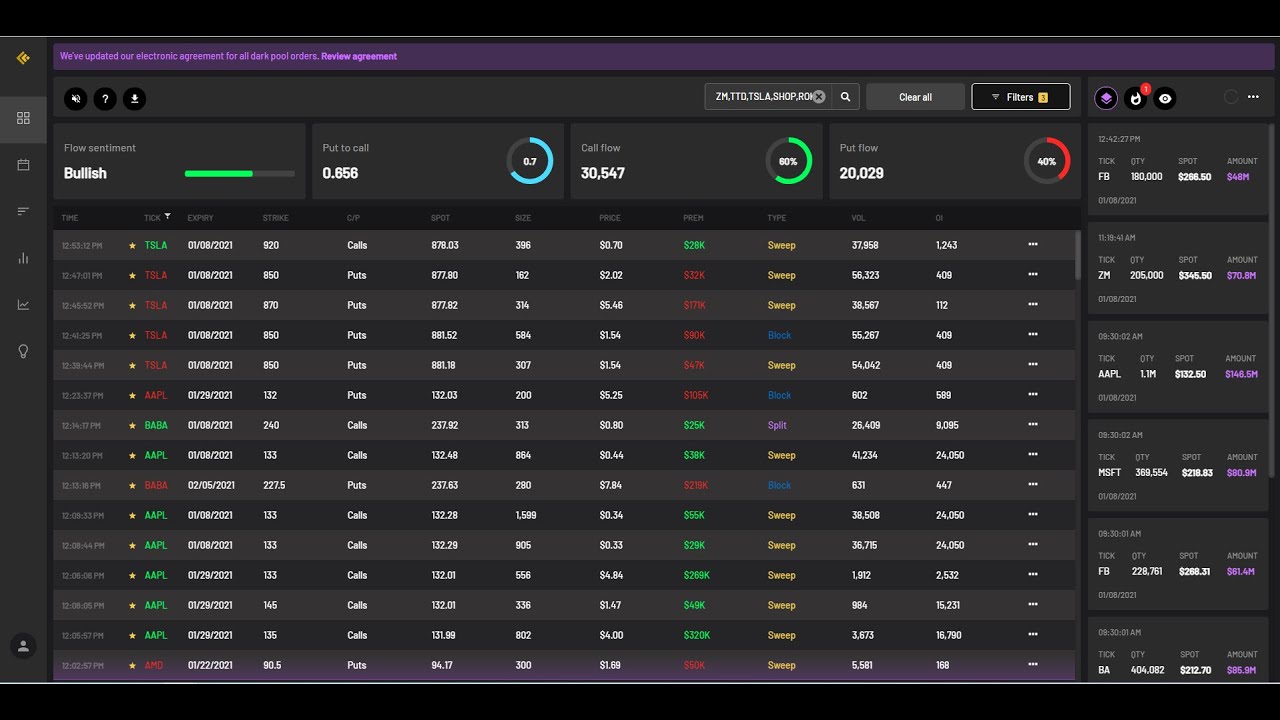Sort by the TIME column header
The height and width of the screenshot is (720, 1280).
click(x=70, y=218)
